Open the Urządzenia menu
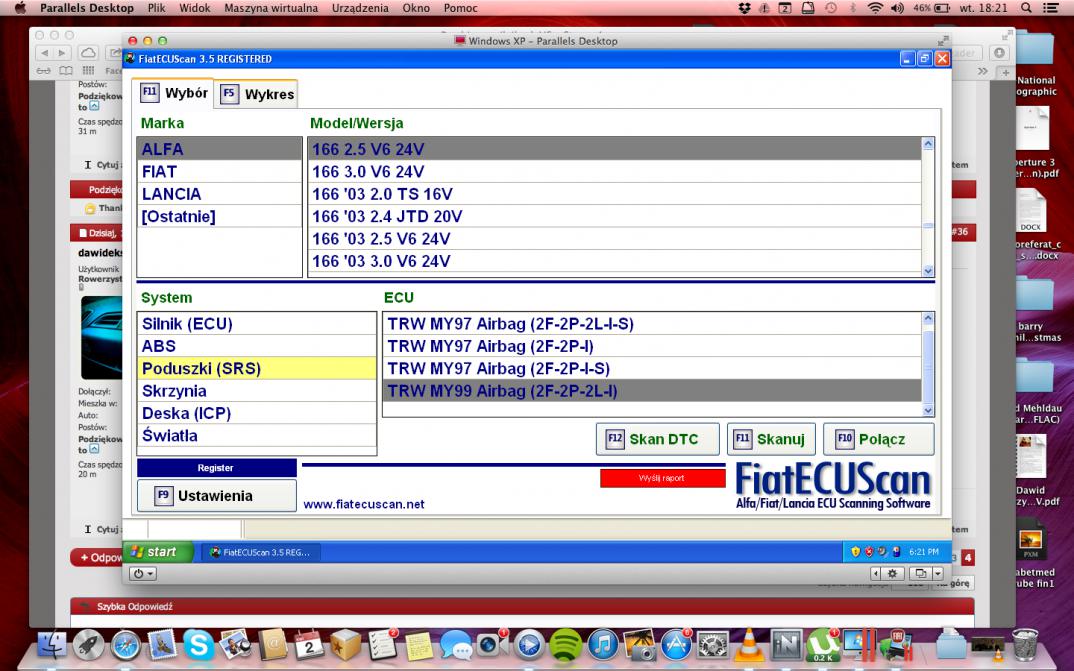1074x671 pixels. (x=360, y=8)
